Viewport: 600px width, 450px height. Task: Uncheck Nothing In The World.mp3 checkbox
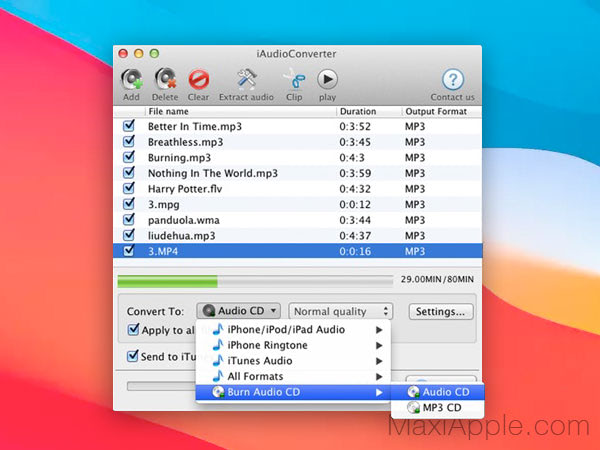[x=129, y=173]
